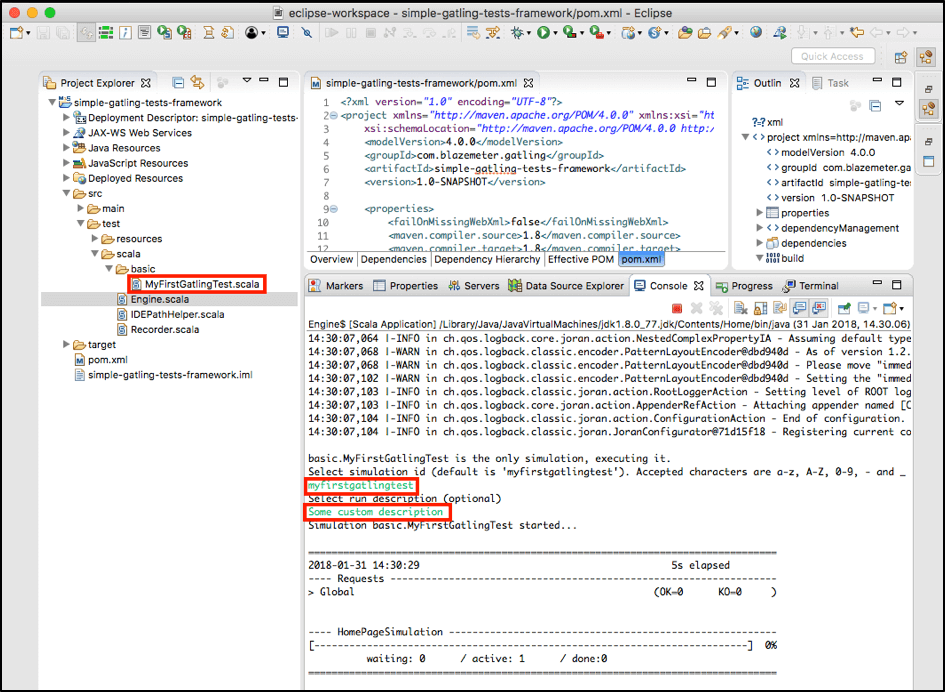The width and height of the screenshot is (945, 692).
Task: Select pom.xml in Project Explorer
Action: pos(107,360)
